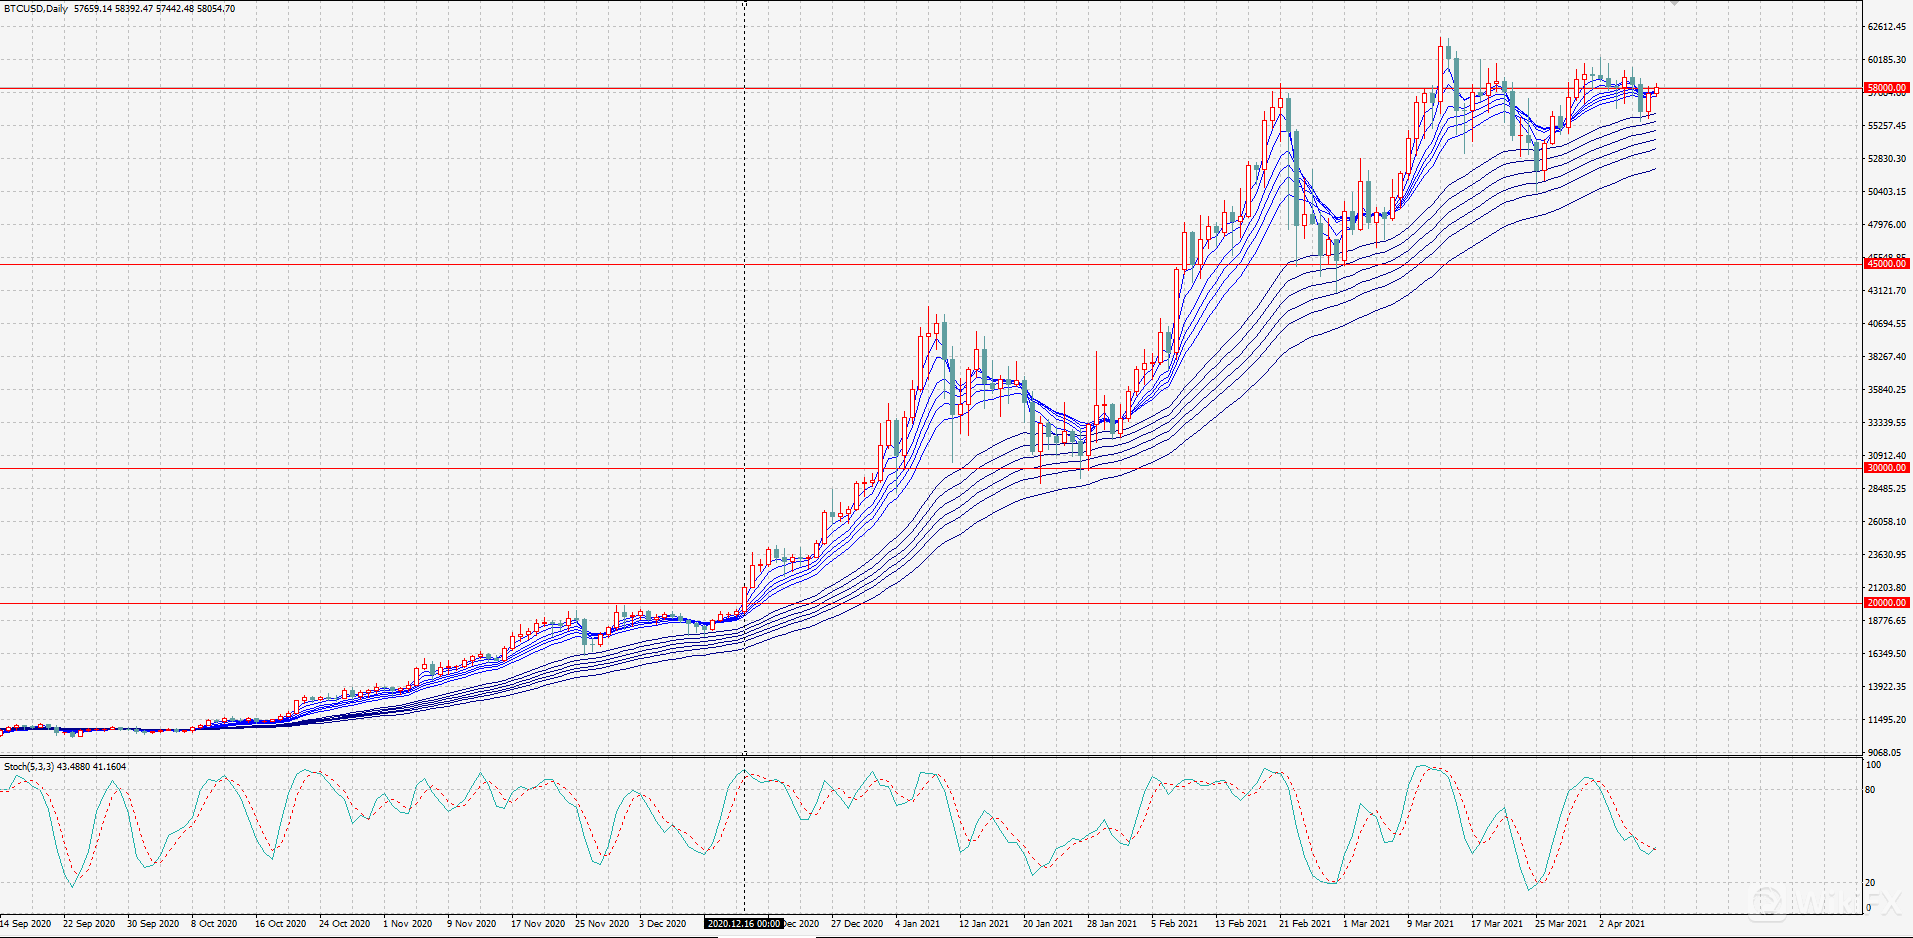Click the 5 Feb 2021 date label
The image size is (1913, 938).
[1174, 924]
